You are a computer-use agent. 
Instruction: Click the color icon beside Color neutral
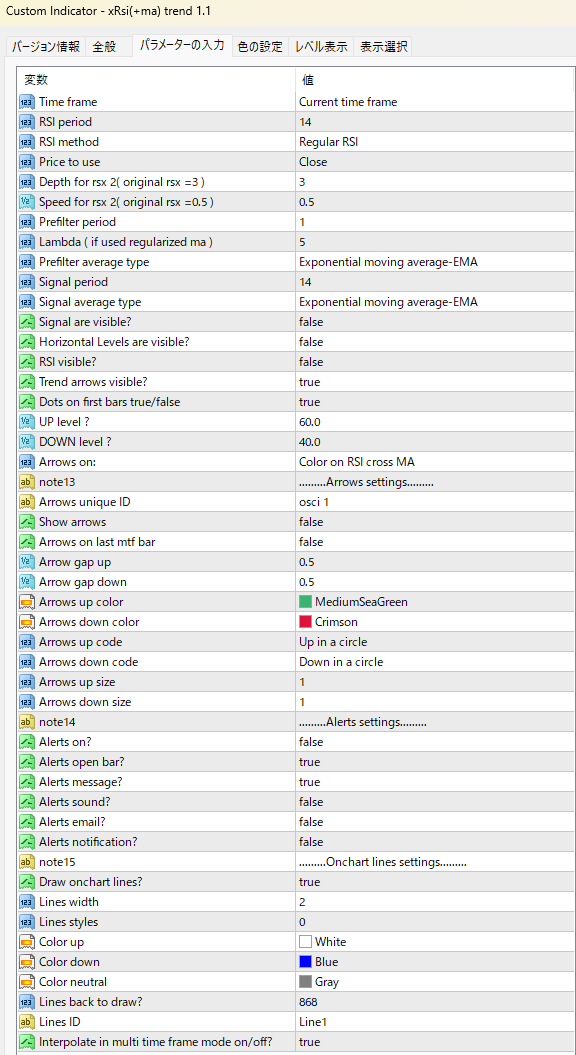[27, 982]
